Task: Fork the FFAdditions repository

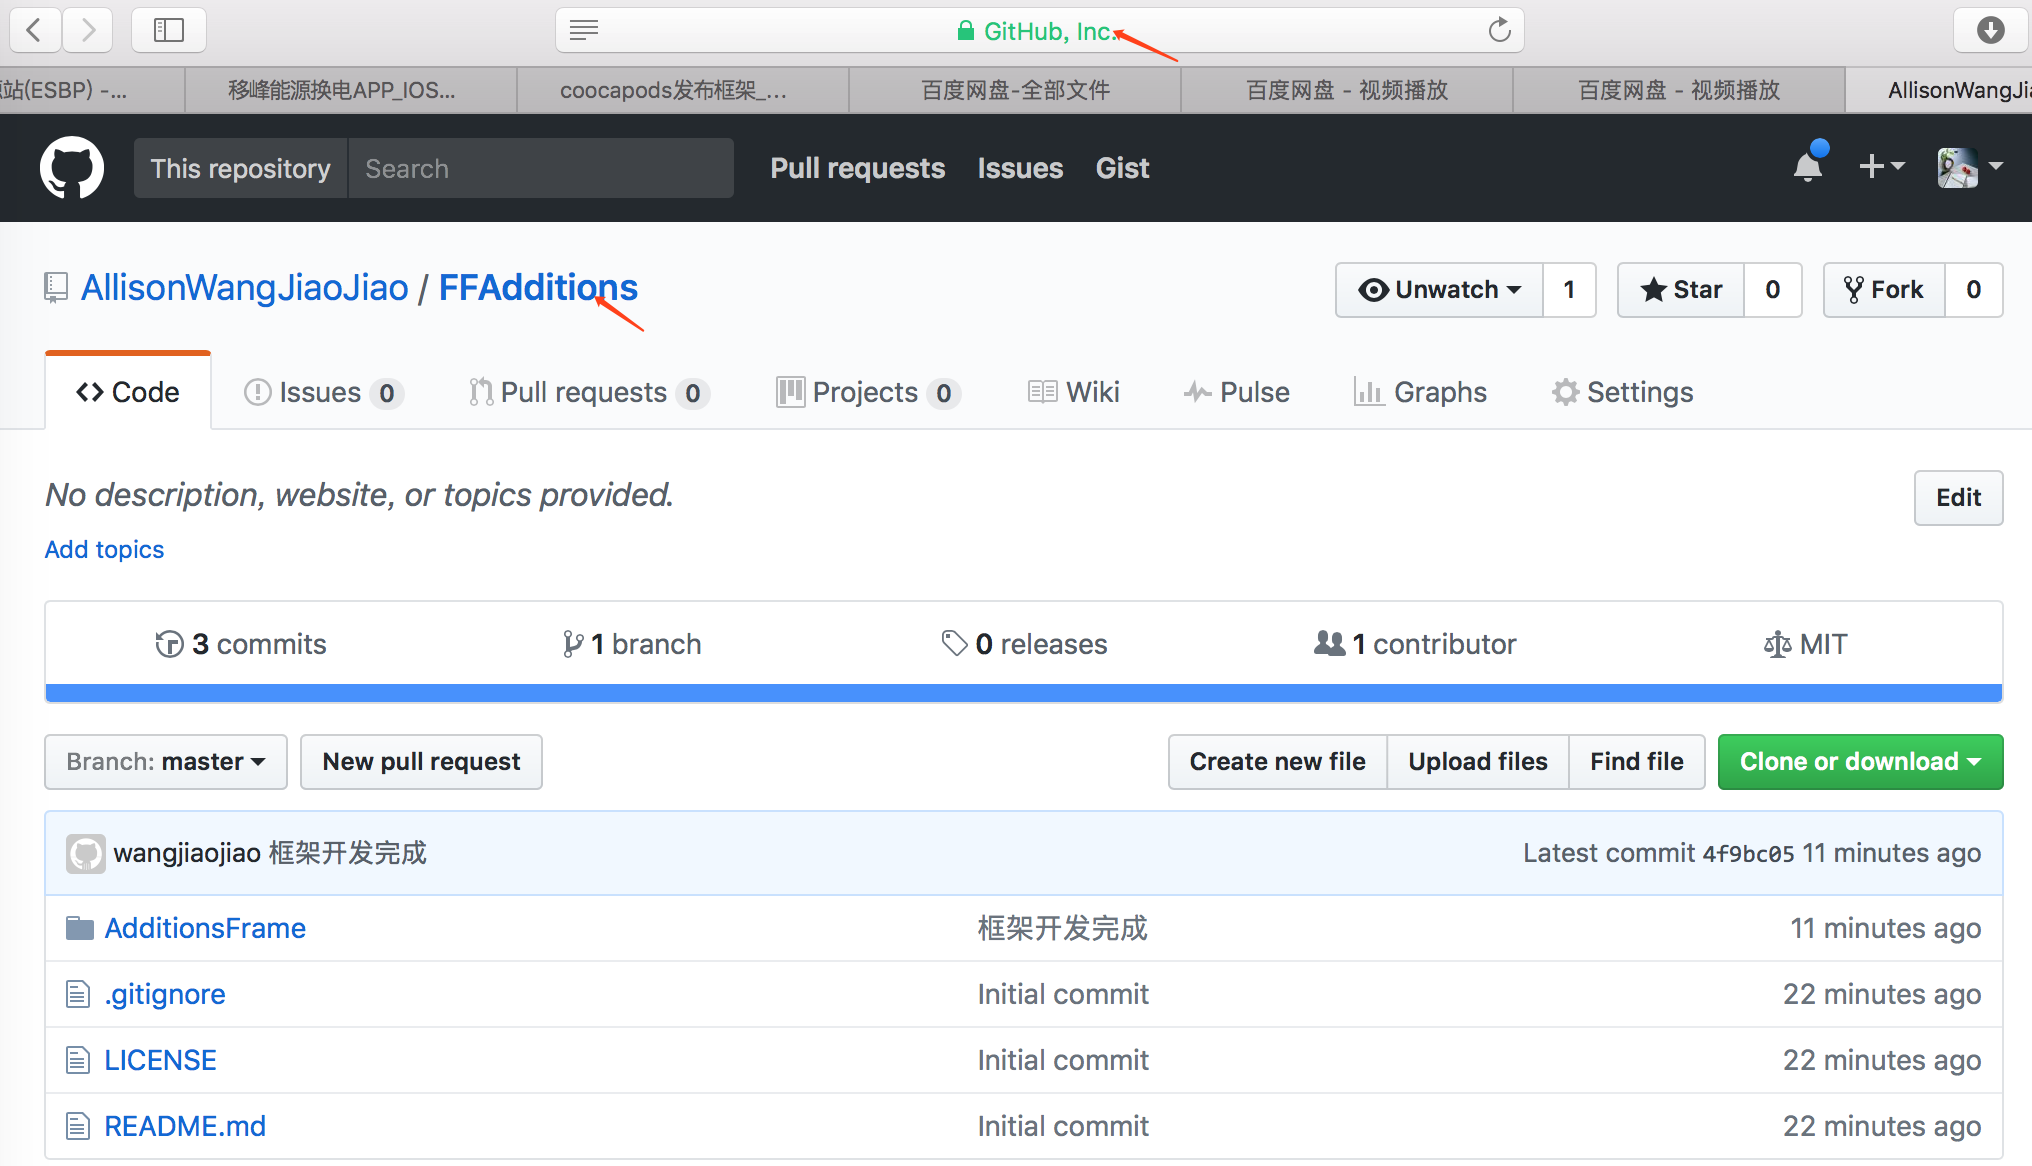Action: [1884, 290]
